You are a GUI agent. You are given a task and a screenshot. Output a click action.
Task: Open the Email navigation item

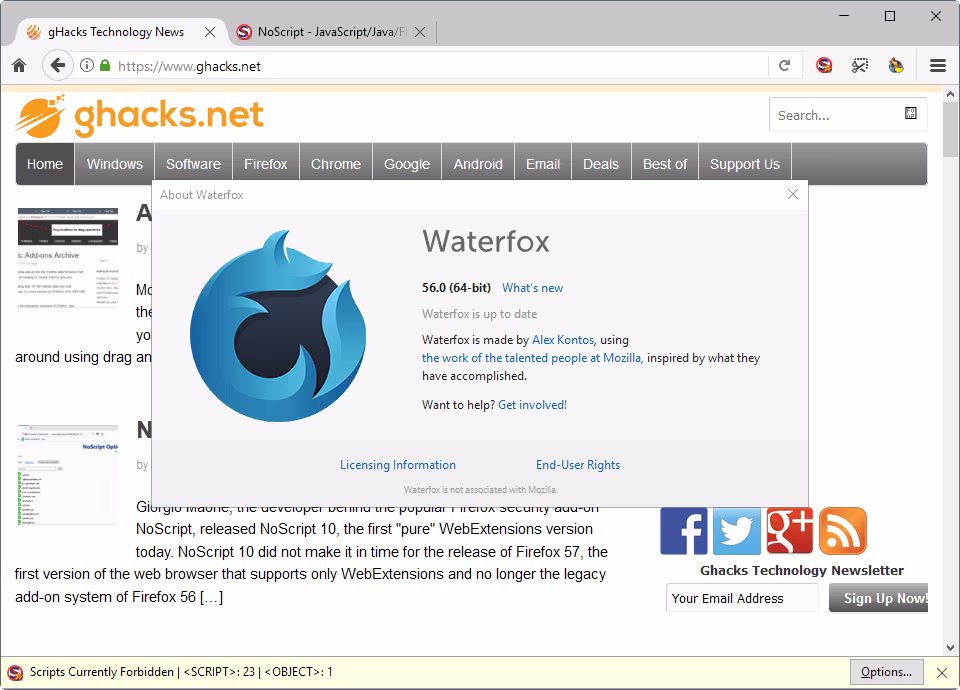[543, 164]
